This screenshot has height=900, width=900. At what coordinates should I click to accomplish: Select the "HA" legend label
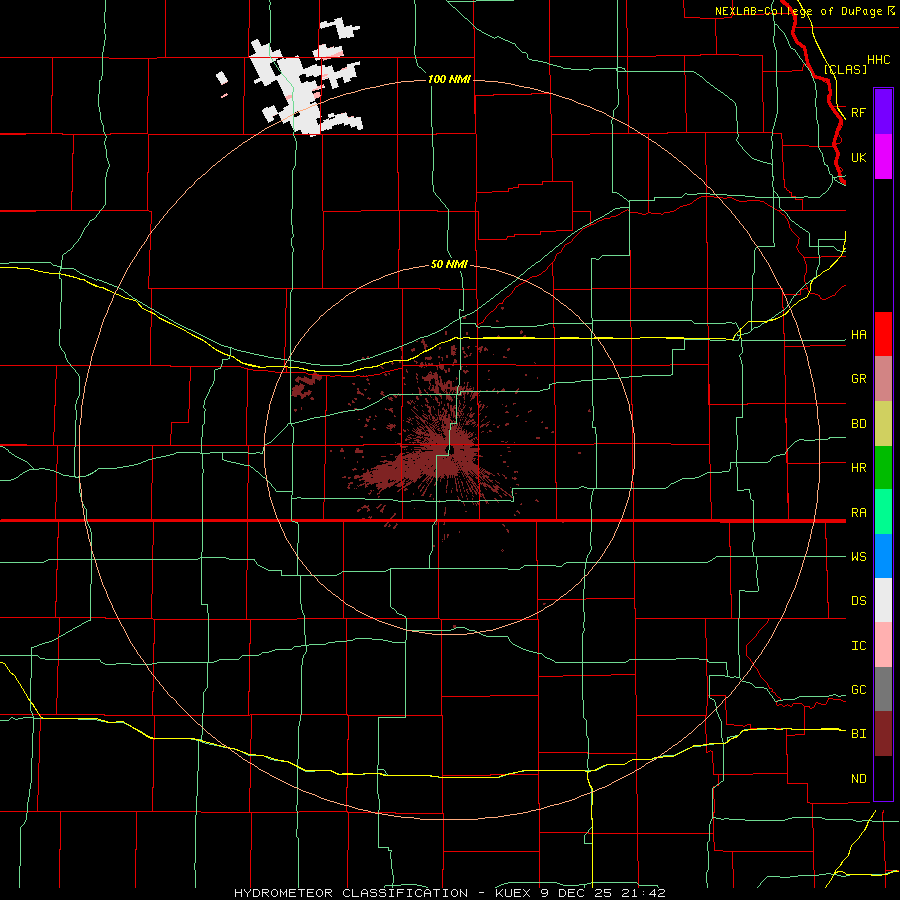point(858,335)
